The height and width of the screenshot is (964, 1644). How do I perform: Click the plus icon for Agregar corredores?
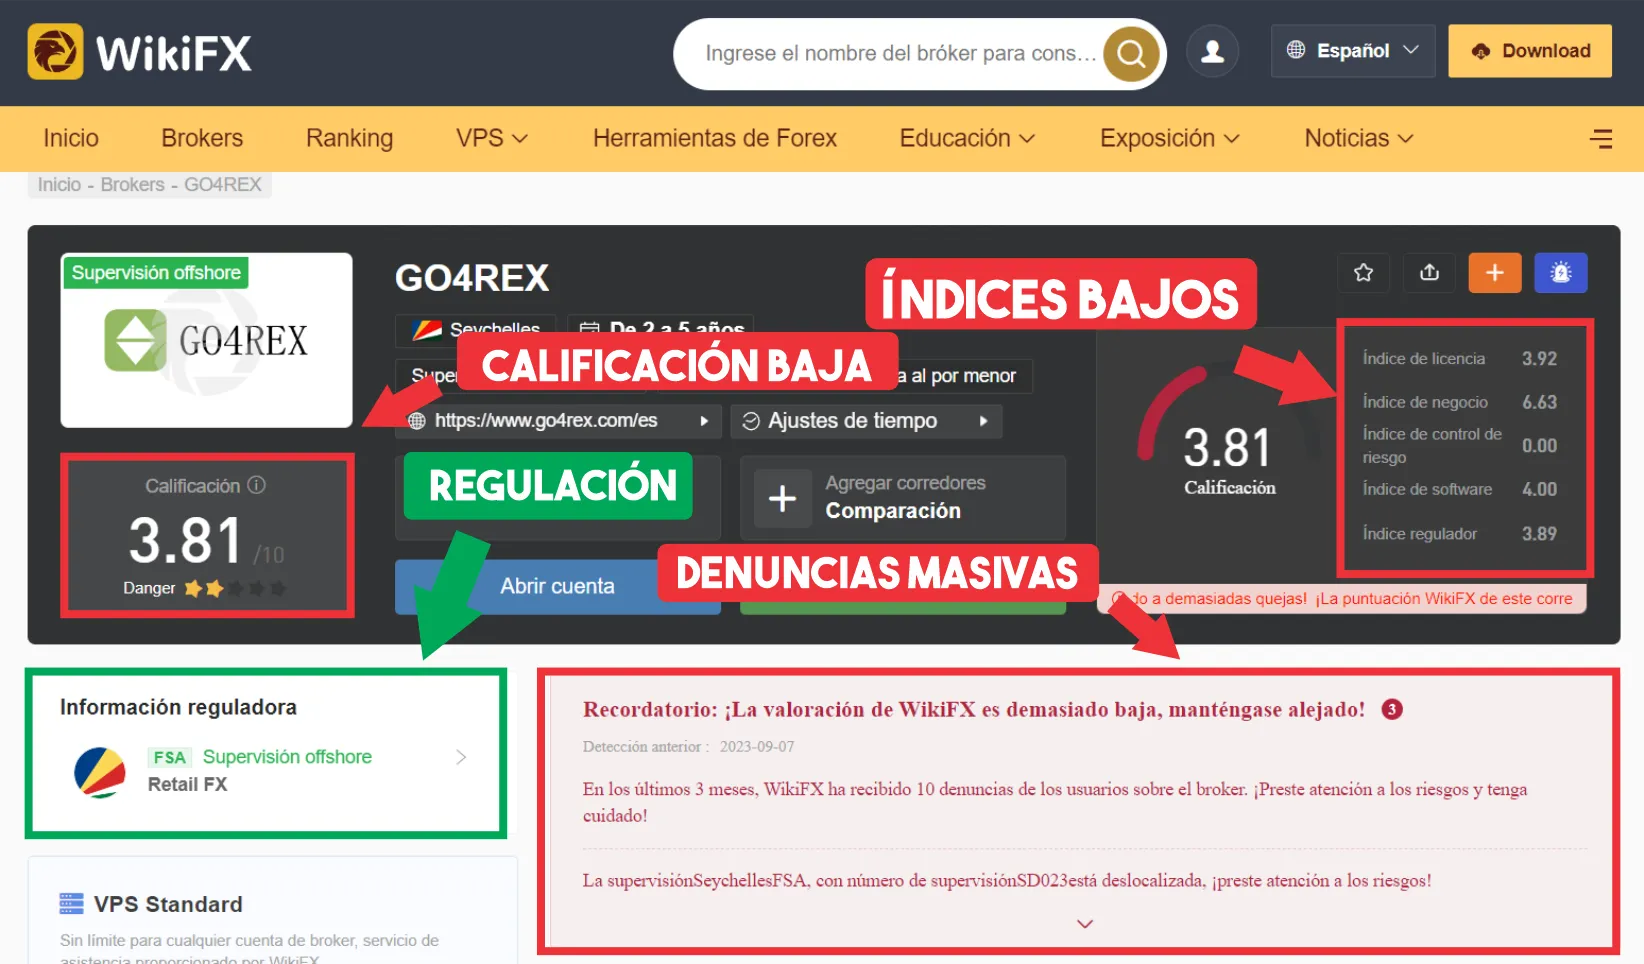782,498
